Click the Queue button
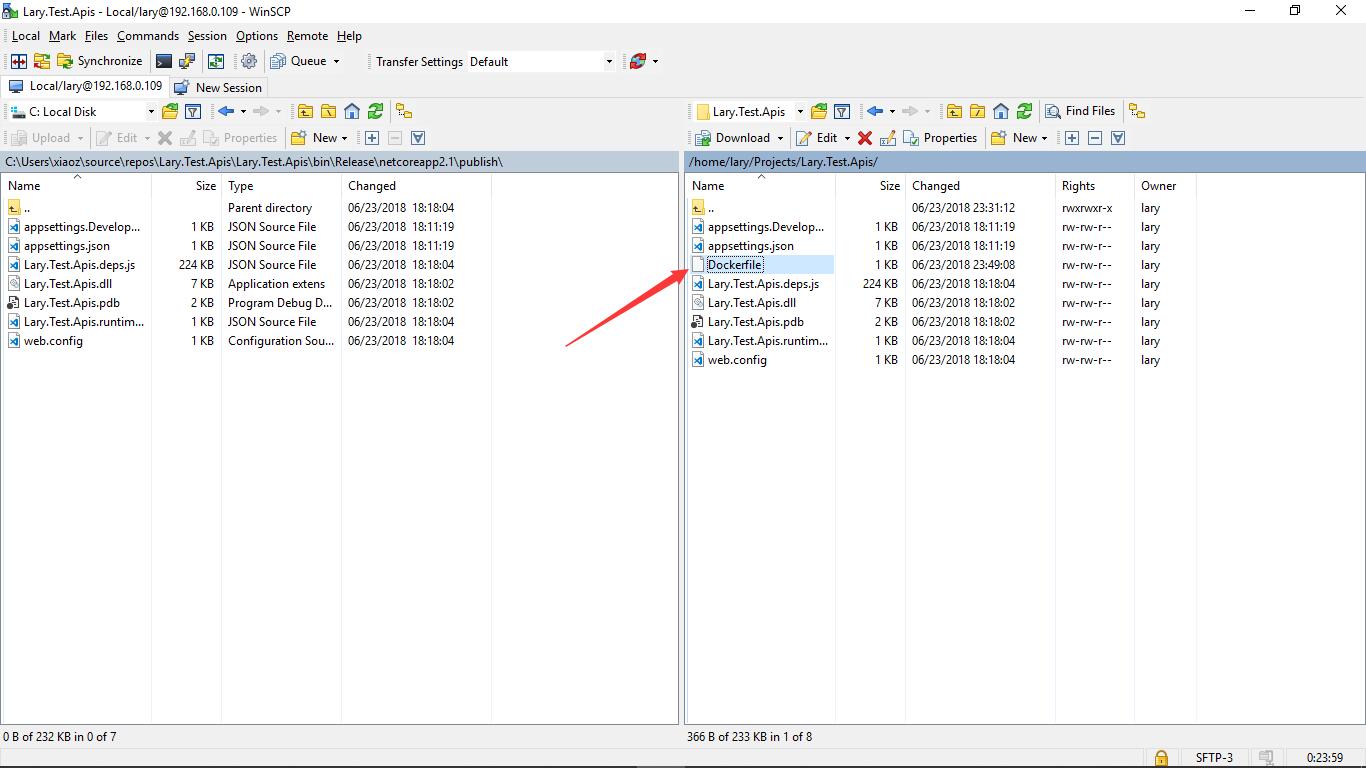 (x=299, y=61)
